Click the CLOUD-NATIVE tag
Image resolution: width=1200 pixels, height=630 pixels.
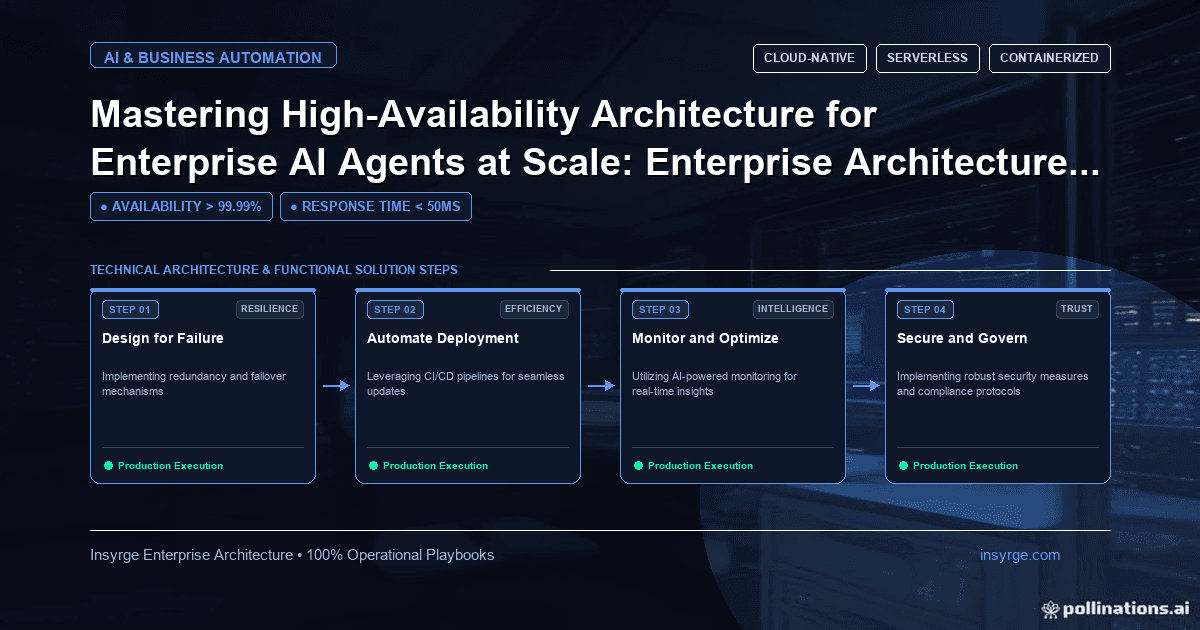809,58
